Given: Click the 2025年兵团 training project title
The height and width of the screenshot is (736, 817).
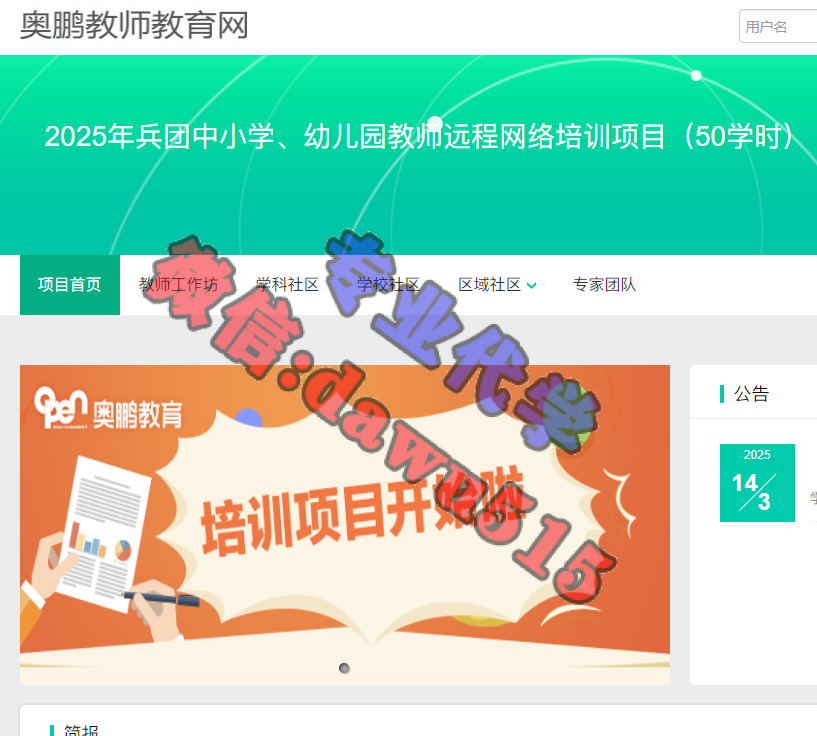Looking at the screenshot, I should 419,136.
